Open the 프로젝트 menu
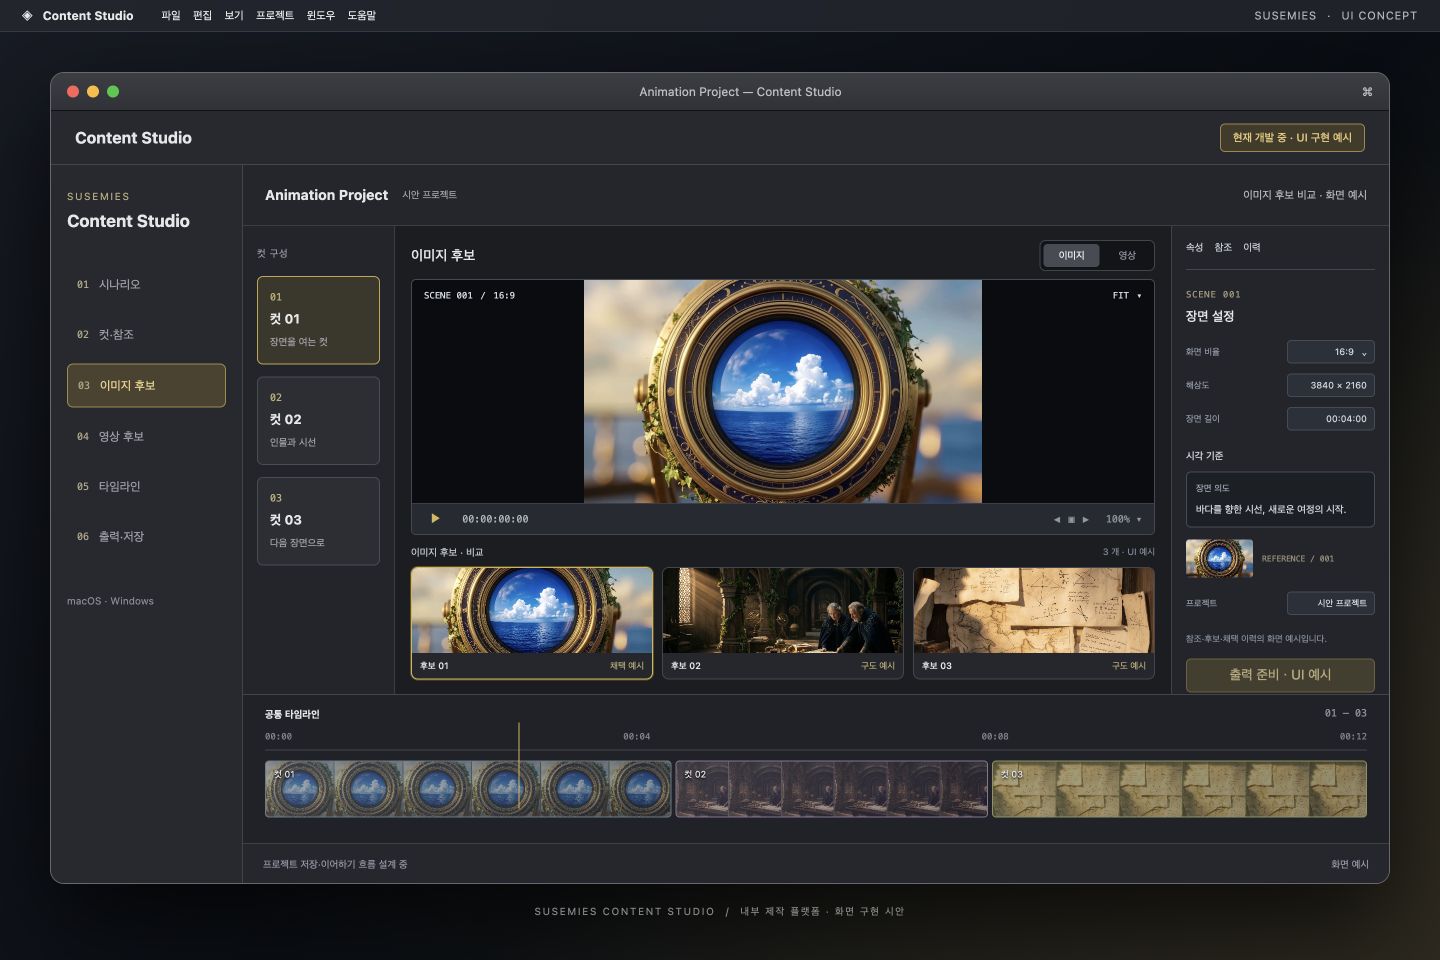This screenshot has height=960, width=1440. coord(275,16)
